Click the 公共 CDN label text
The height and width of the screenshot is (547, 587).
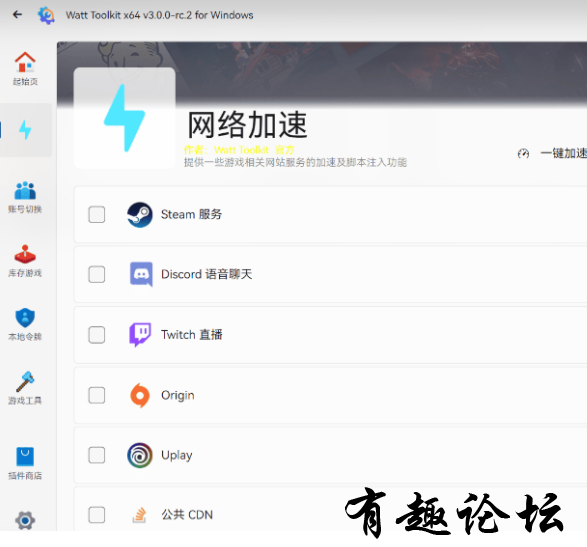187,515
